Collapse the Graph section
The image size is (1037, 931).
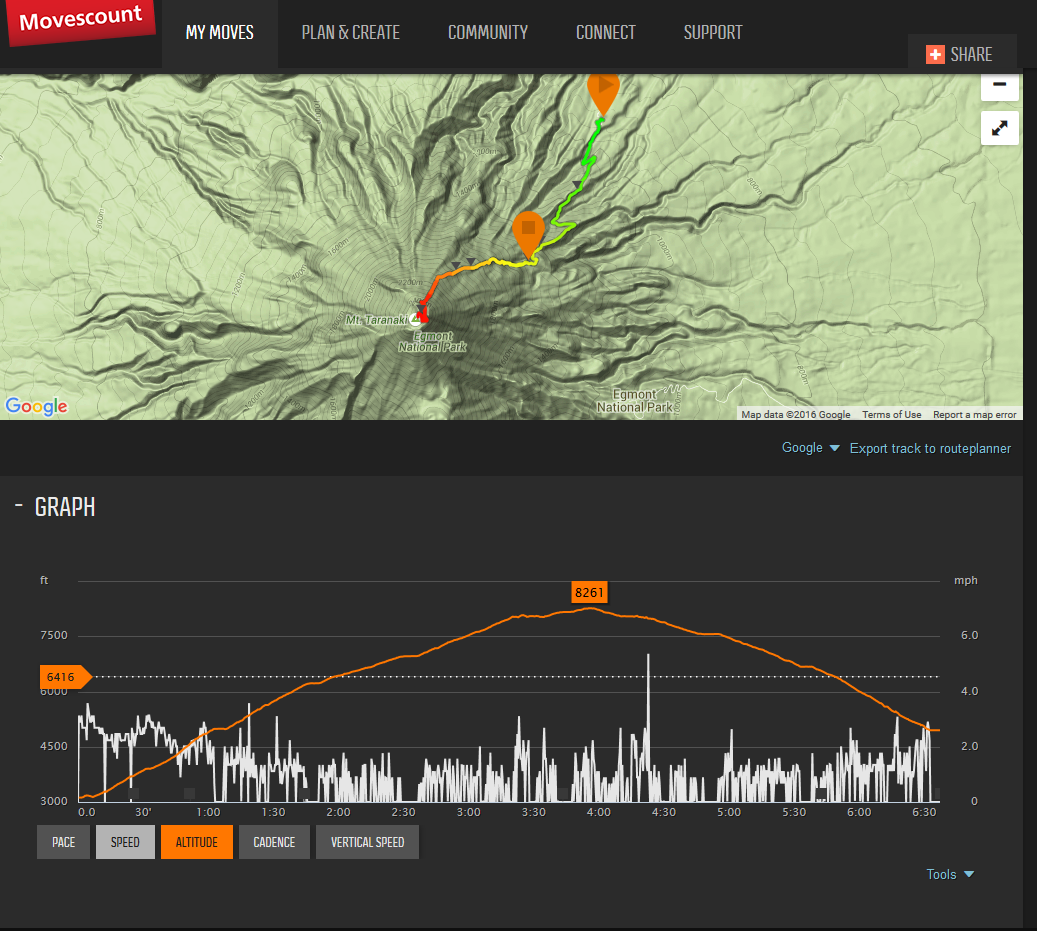[x=19, y=506]
